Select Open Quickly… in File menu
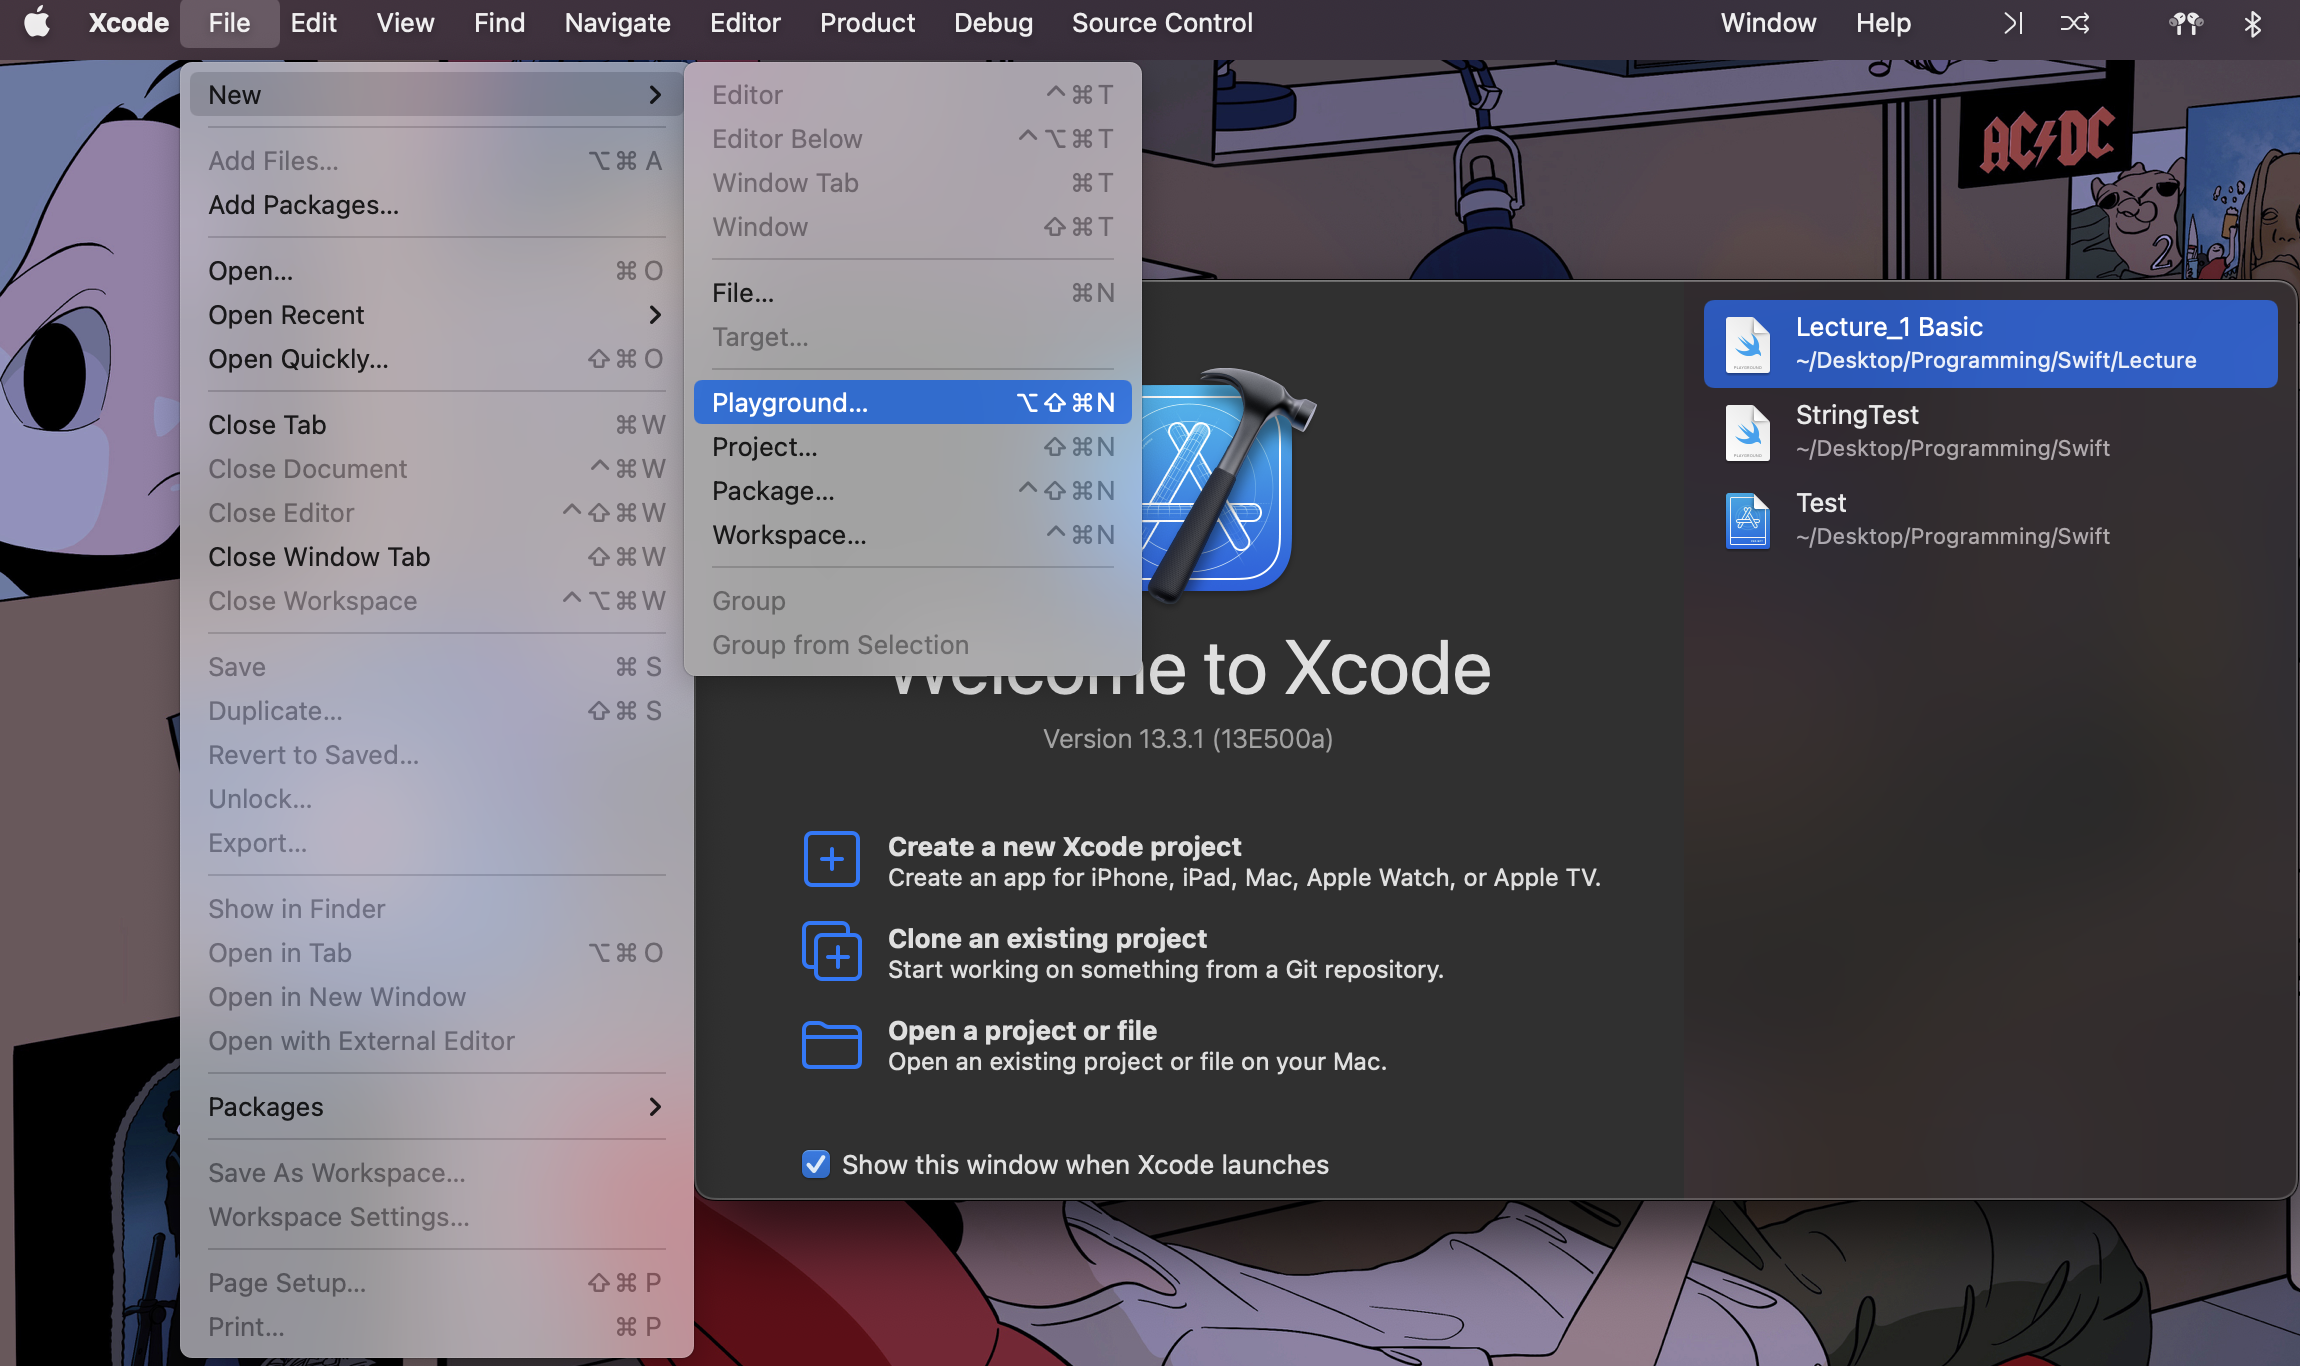Viewport: 2300px width, 1366px height. coord(437,359)
